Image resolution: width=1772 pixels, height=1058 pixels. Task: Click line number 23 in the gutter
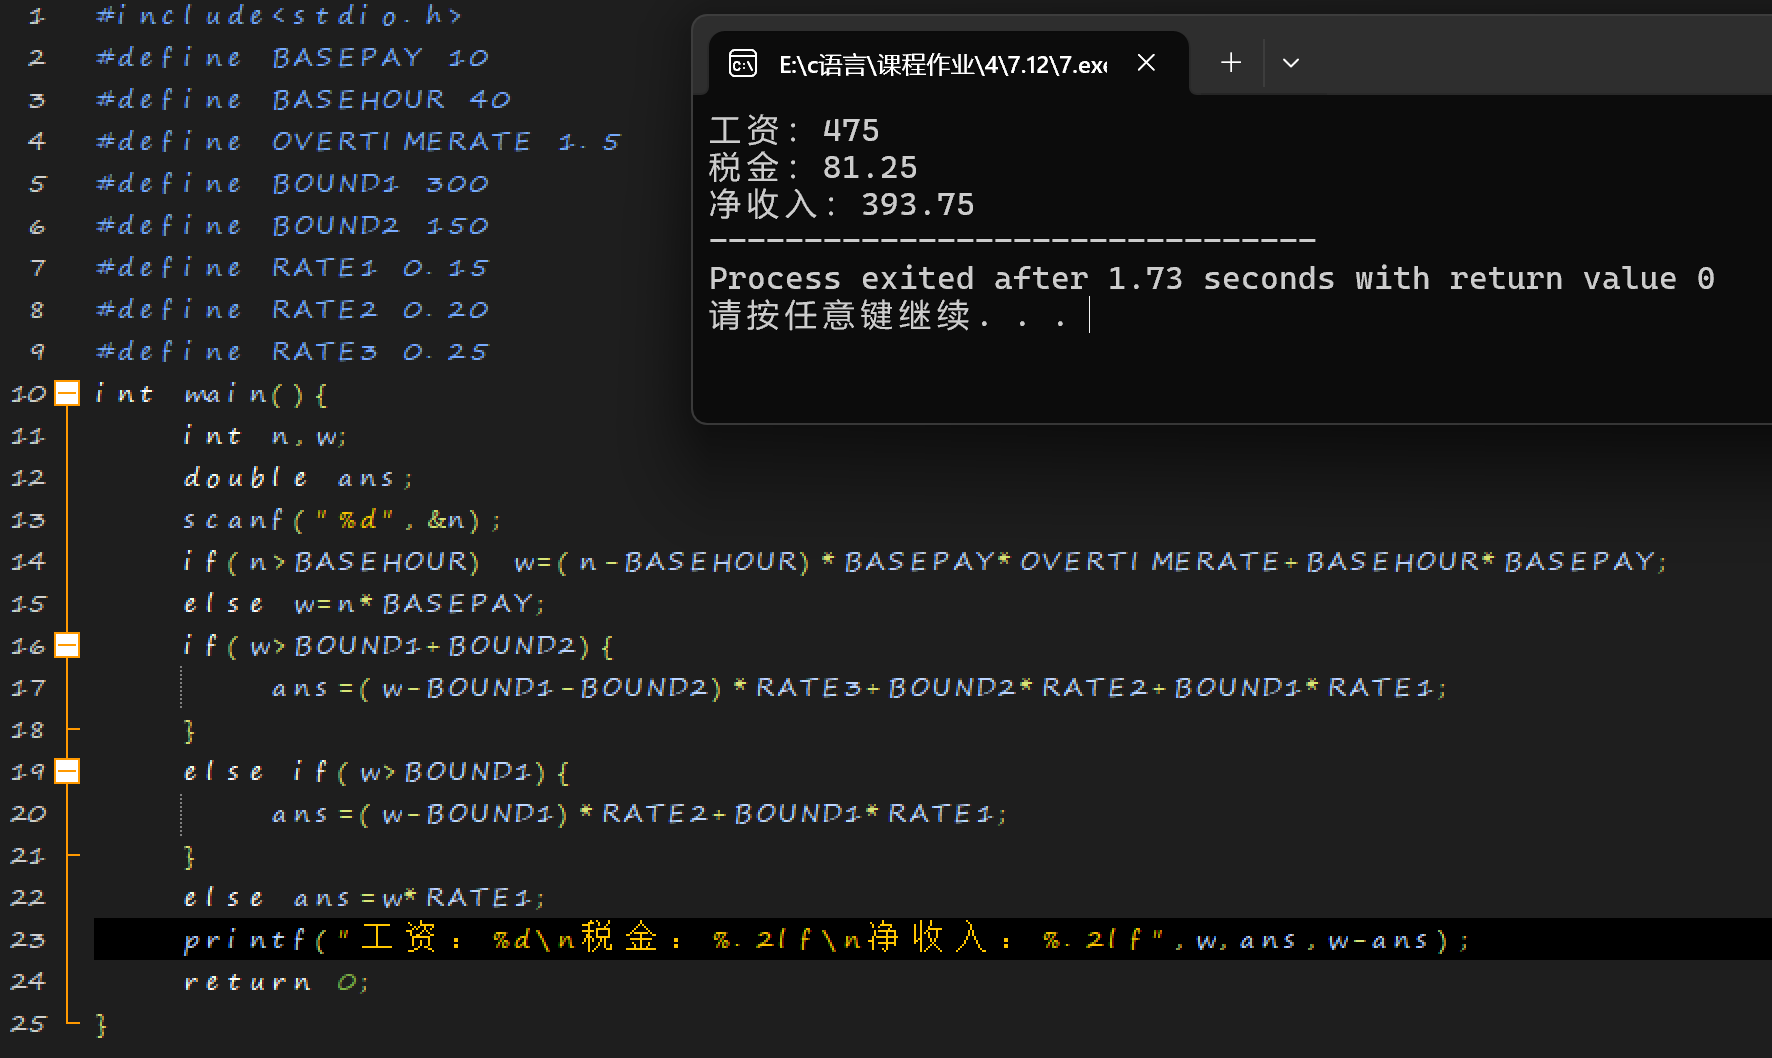click(28, 940)
